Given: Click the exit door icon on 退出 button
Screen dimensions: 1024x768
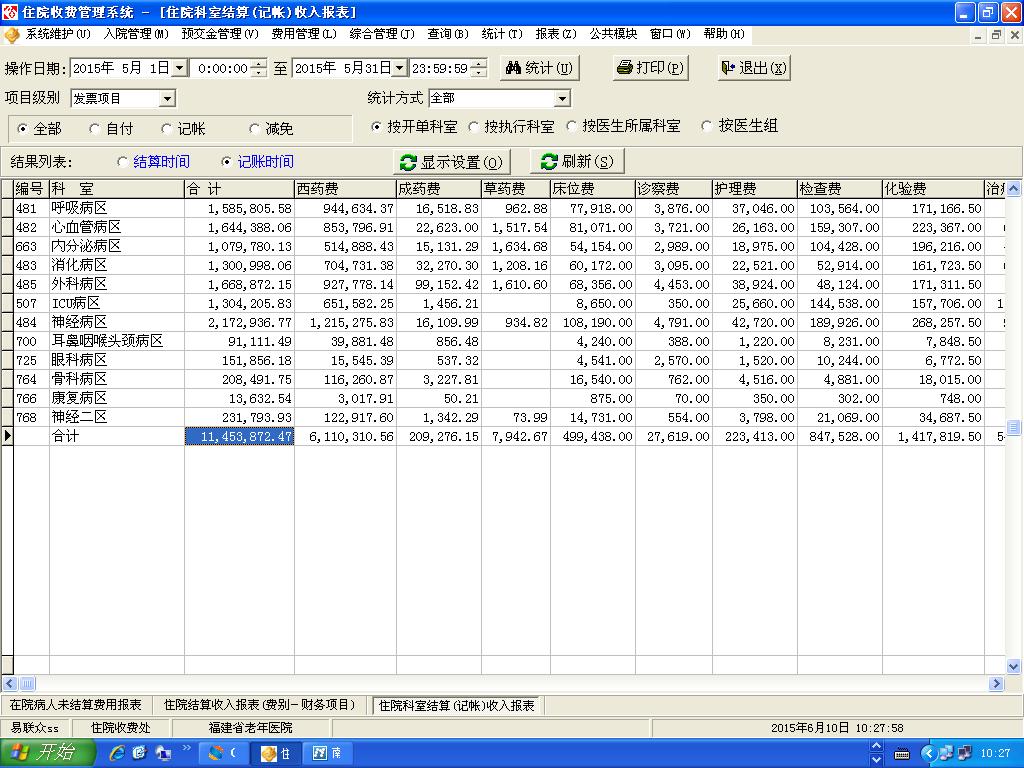Looking at the screenshot, I should [728, 67].
